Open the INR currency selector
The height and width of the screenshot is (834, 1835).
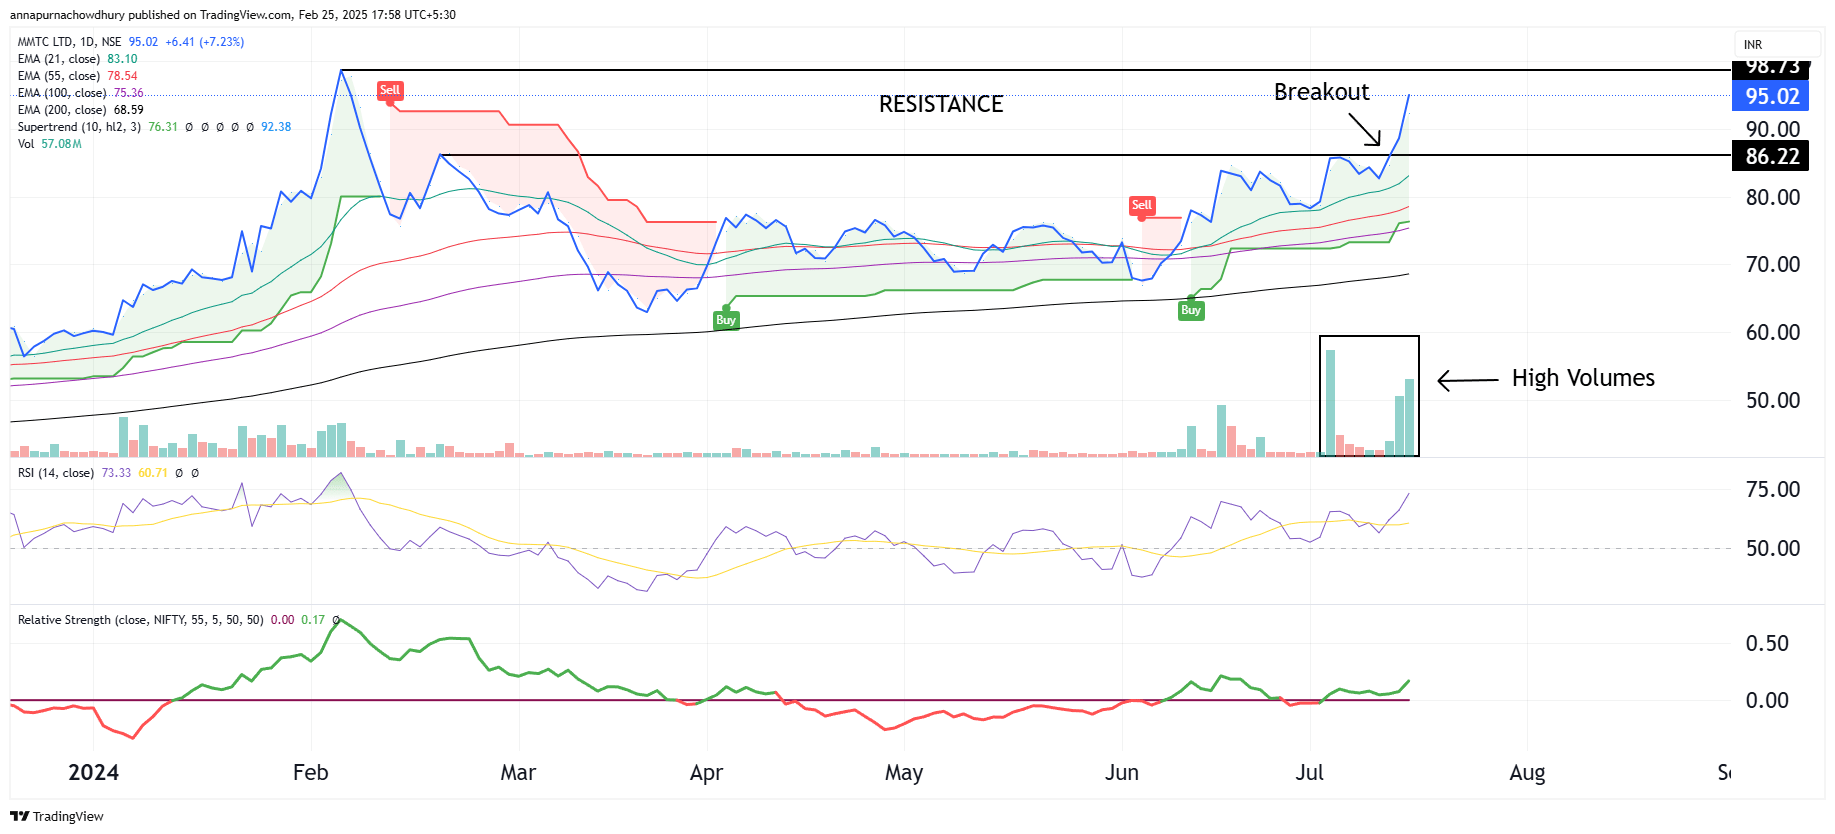click(1753, 45)
